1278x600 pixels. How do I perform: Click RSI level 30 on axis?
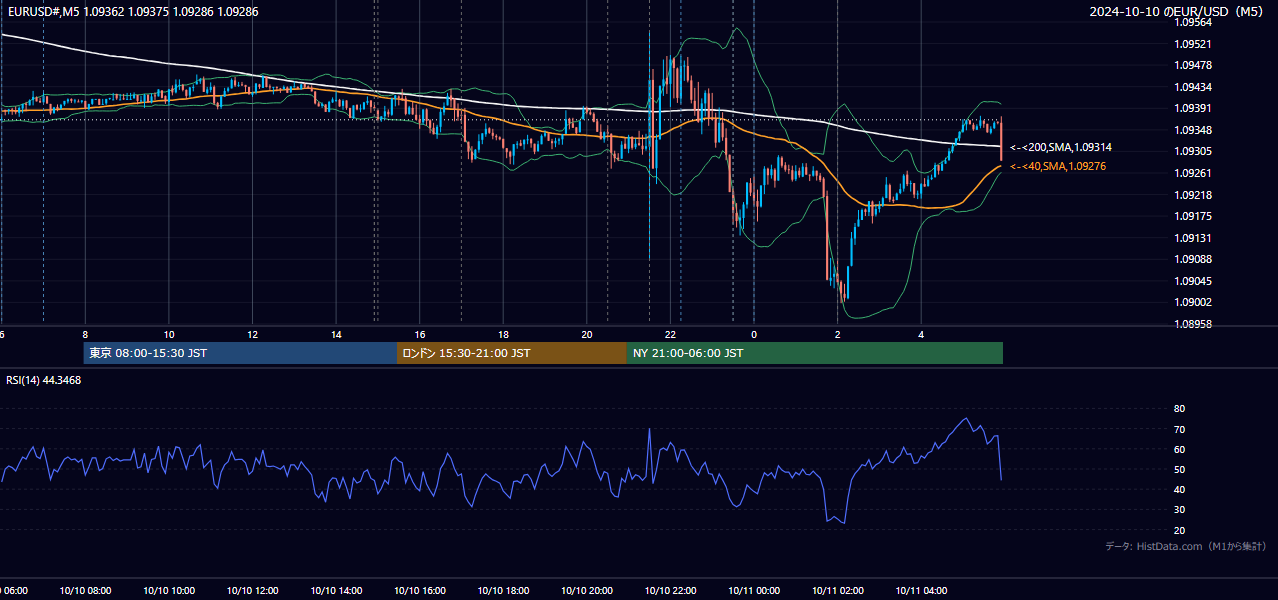pos(1179,510)
